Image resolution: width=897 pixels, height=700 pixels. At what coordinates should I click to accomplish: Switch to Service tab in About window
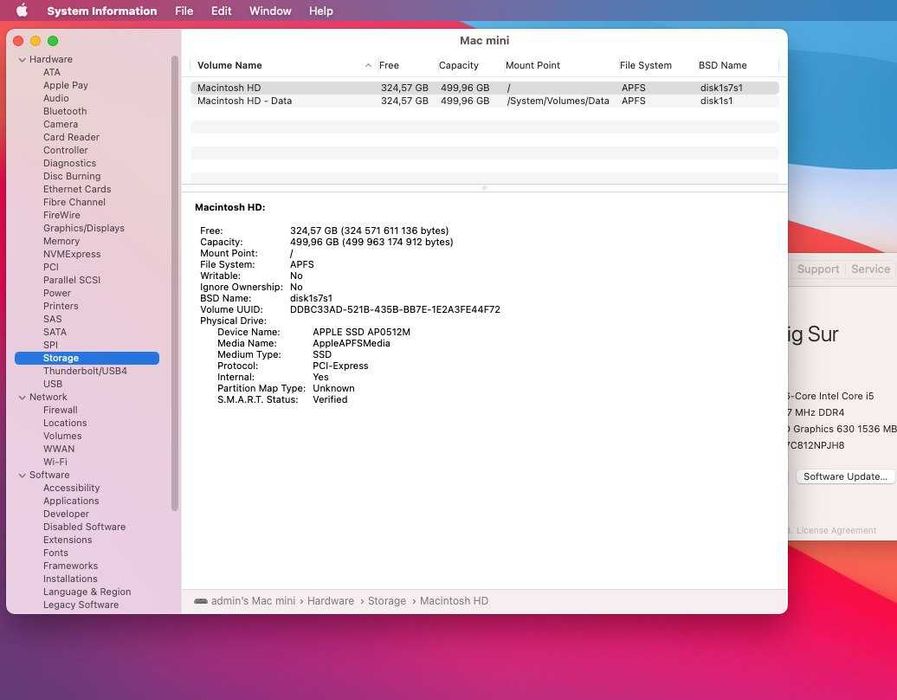870,269
